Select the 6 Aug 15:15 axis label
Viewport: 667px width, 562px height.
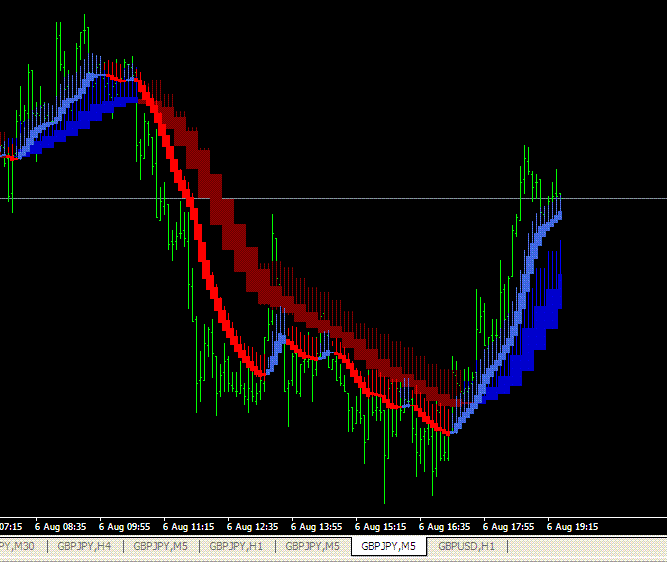(x=380, y=527)
